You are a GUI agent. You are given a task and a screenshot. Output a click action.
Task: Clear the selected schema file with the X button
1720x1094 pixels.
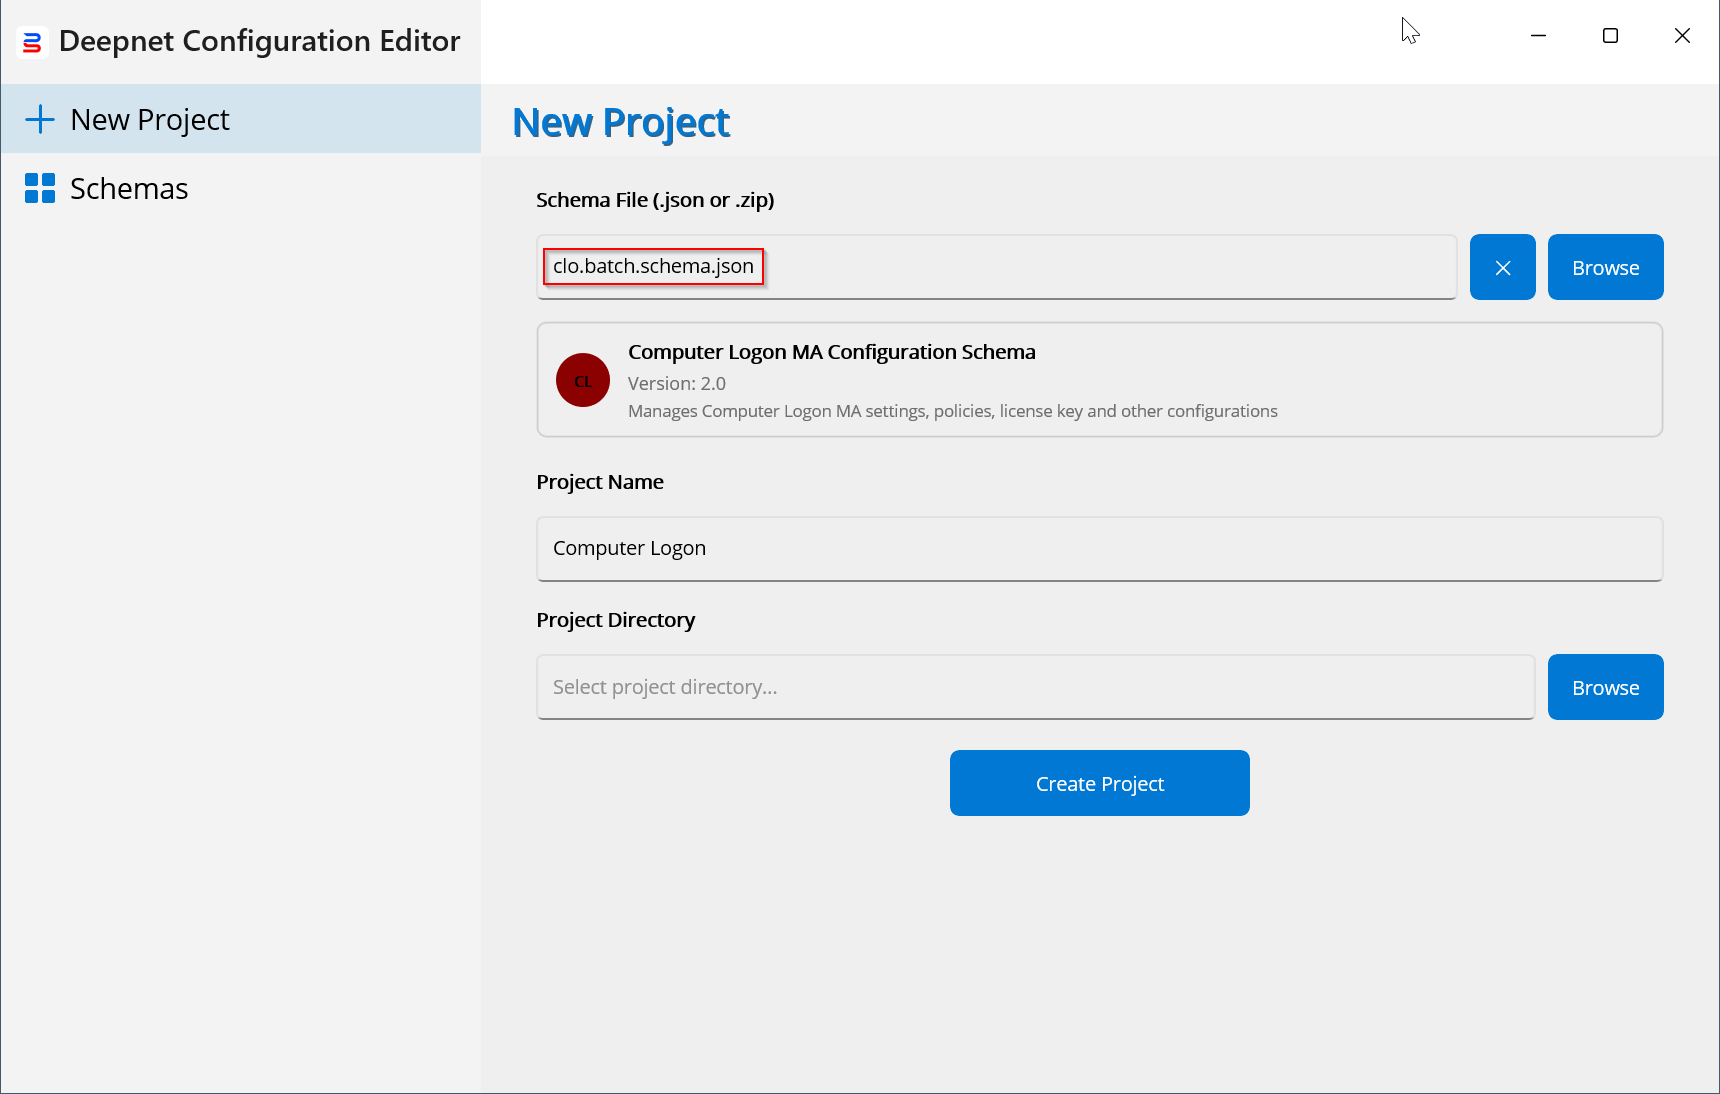pyautogui.click(x=1502, y=267)
